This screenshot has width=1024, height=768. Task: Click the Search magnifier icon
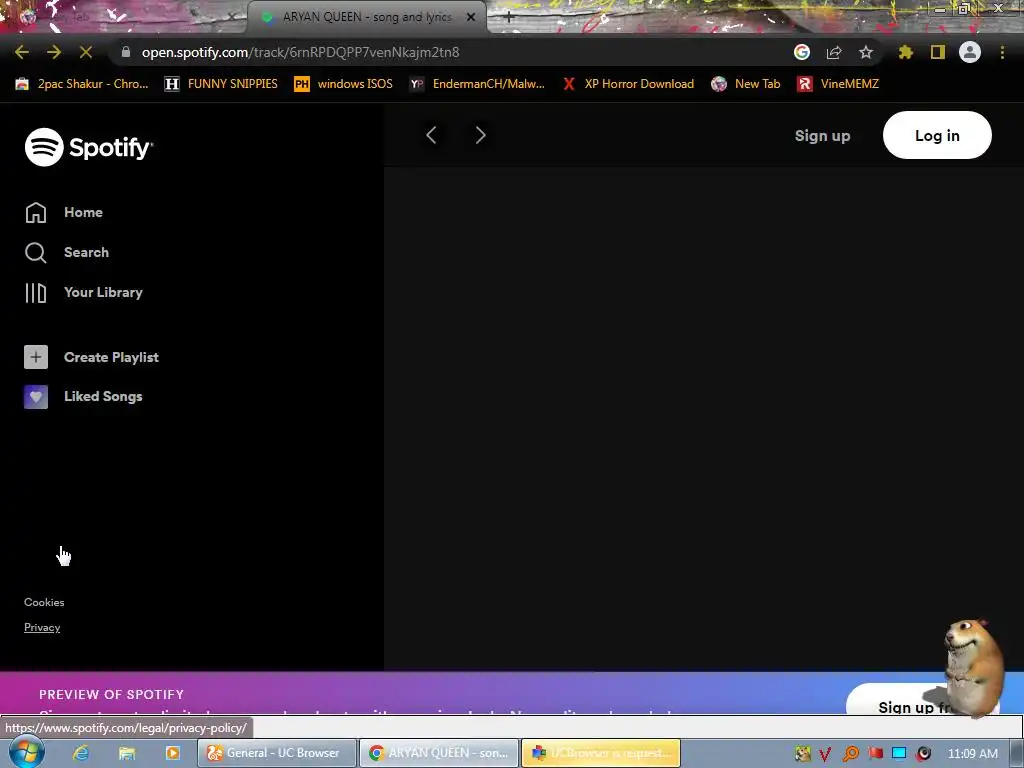[36, 253]
